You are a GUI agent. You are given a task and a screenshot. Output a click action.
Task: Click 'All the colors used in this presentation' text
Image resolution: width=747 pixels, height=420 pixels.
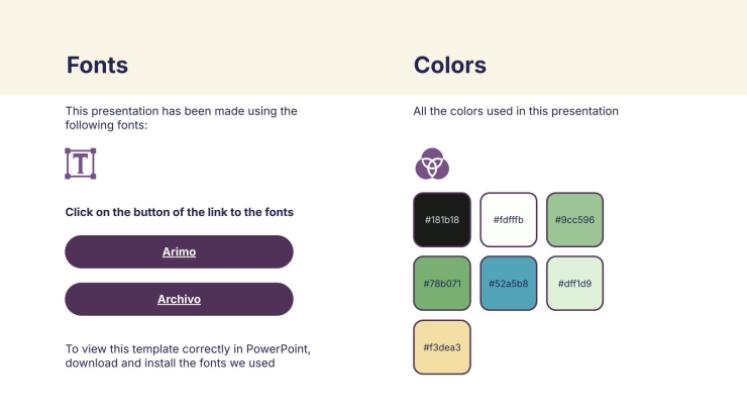(516, 111)
